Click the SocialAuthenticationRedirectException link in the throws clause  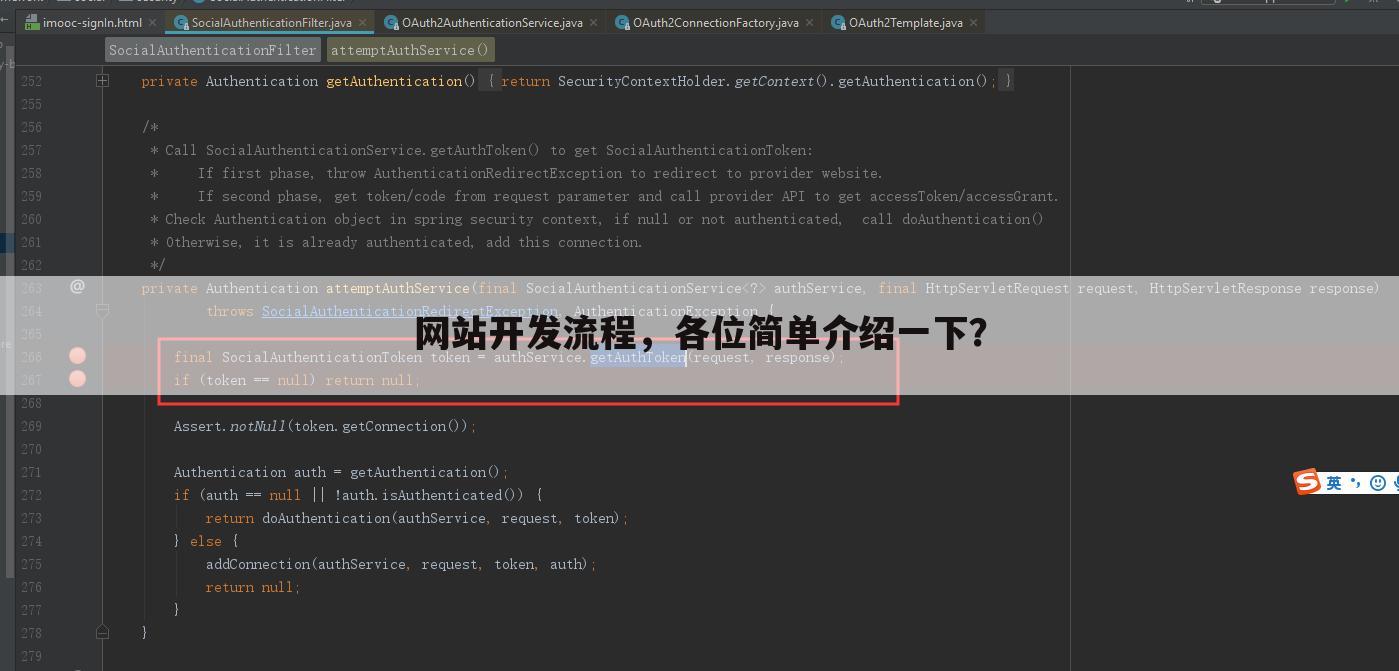409,311
